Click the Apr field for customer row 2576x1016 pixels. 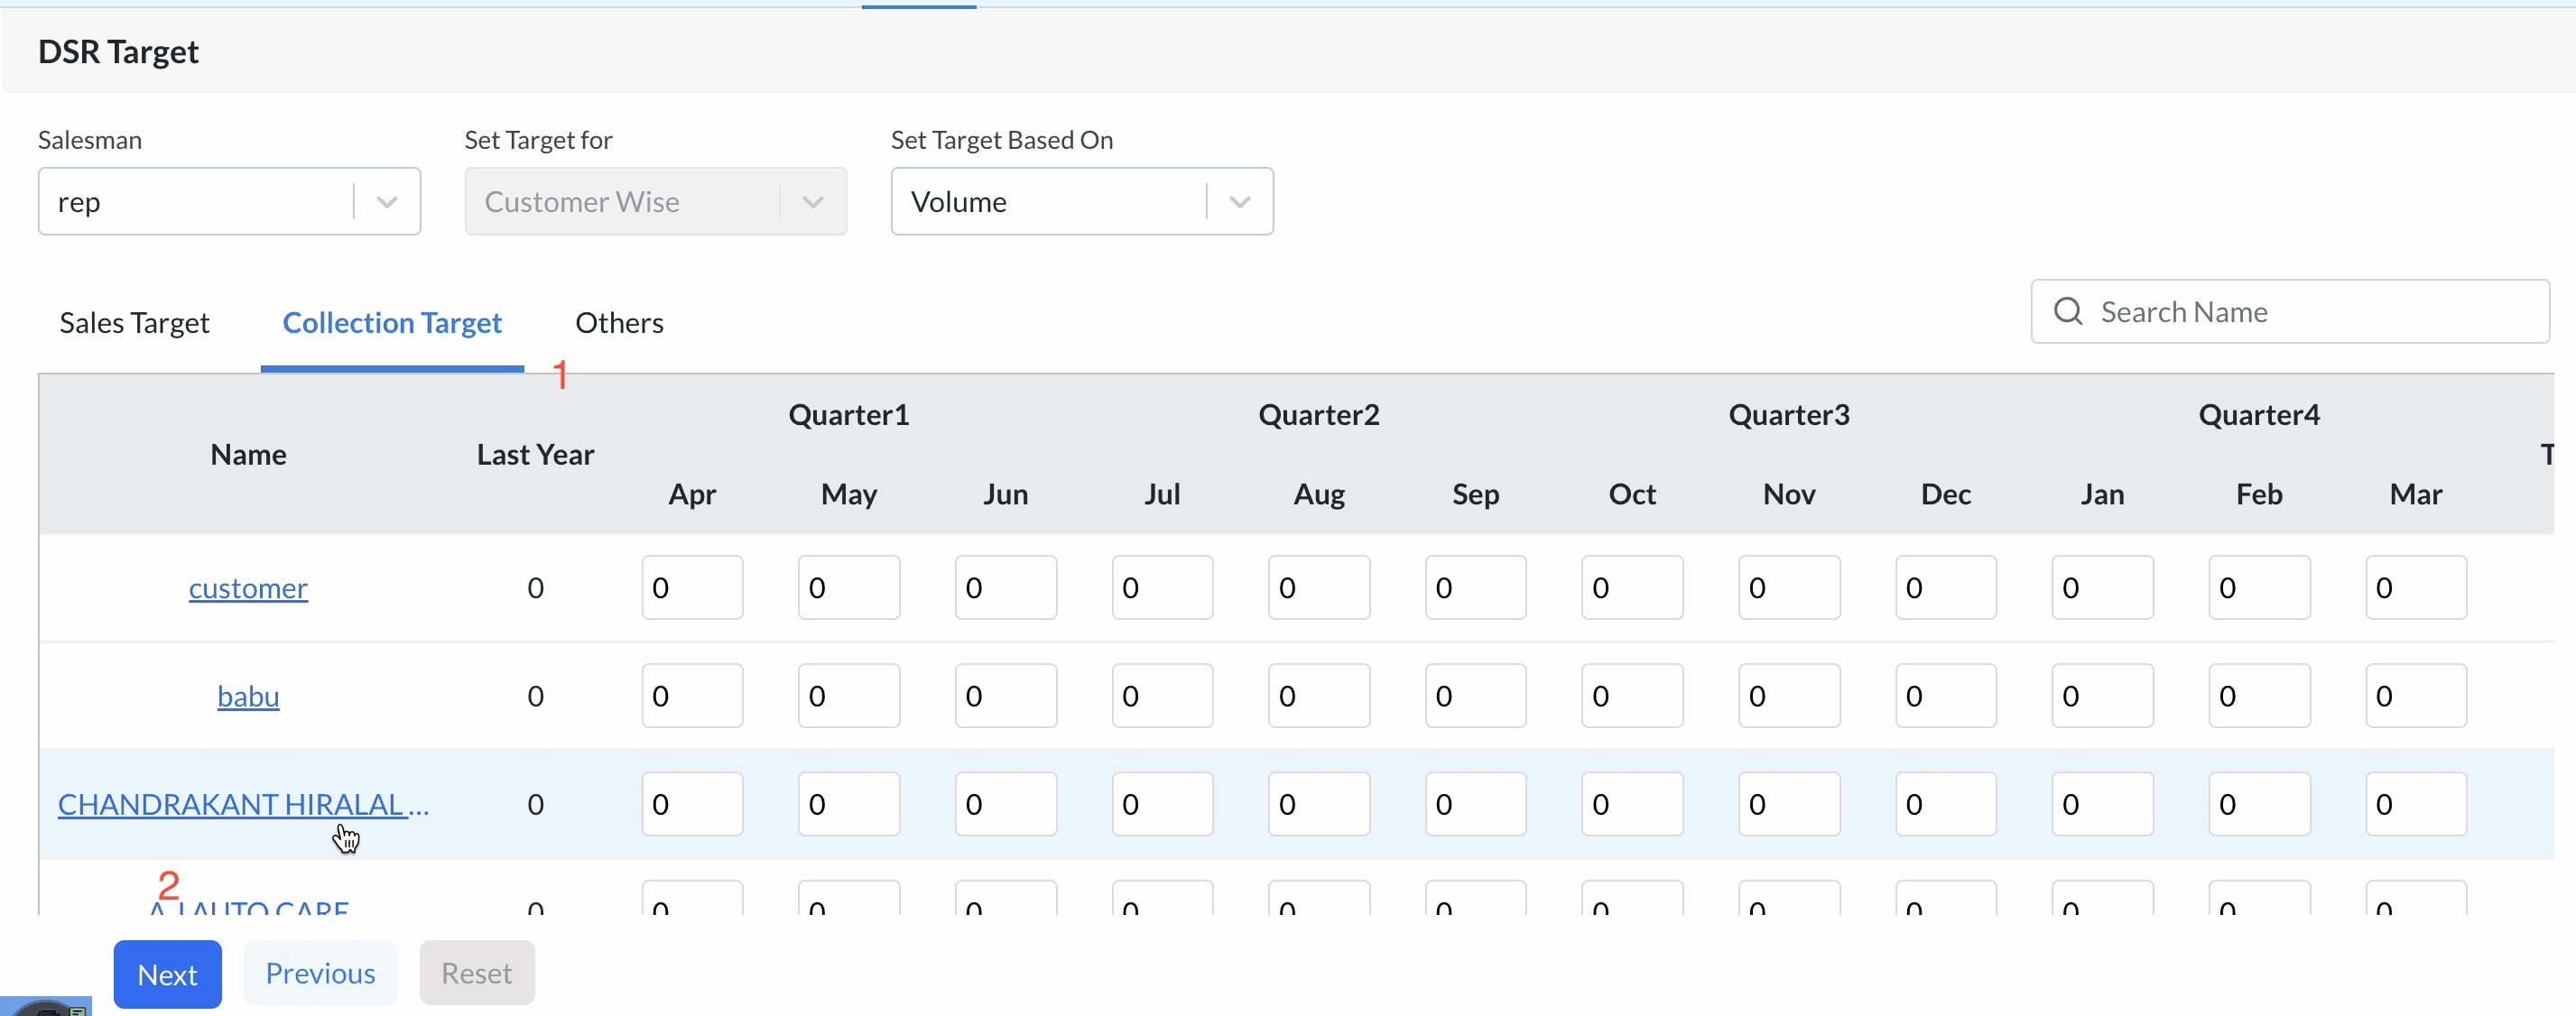pos(692,588)
